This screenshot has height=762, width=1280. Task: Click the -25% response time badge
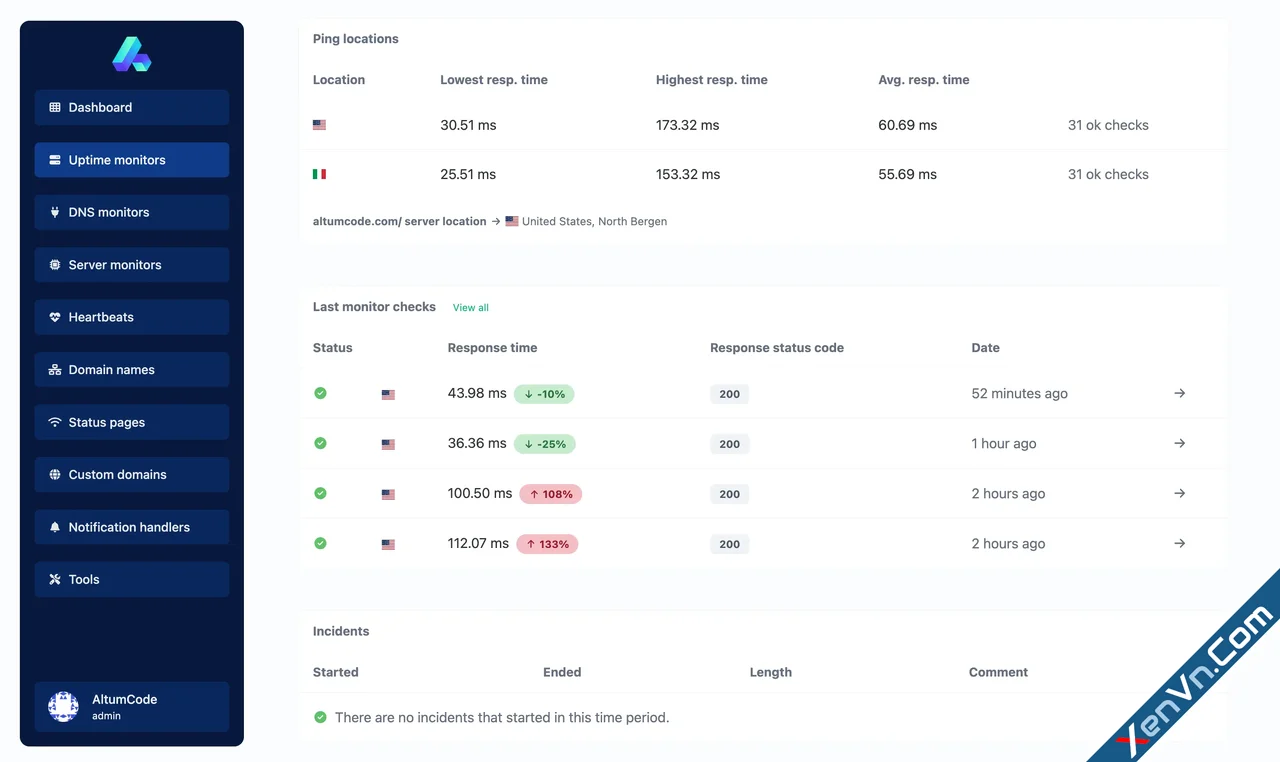point(544,443)
